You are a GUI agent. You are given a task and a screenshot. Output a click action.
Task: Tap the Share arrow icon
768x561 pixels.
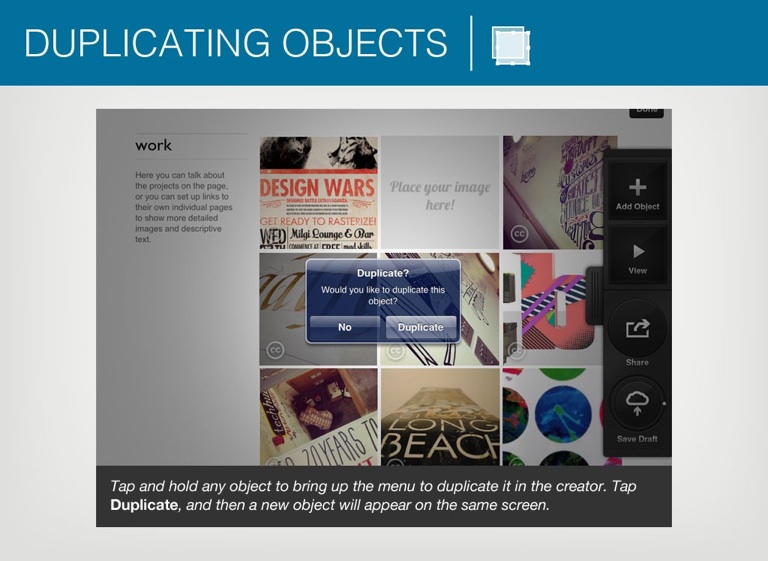[637, 328]
